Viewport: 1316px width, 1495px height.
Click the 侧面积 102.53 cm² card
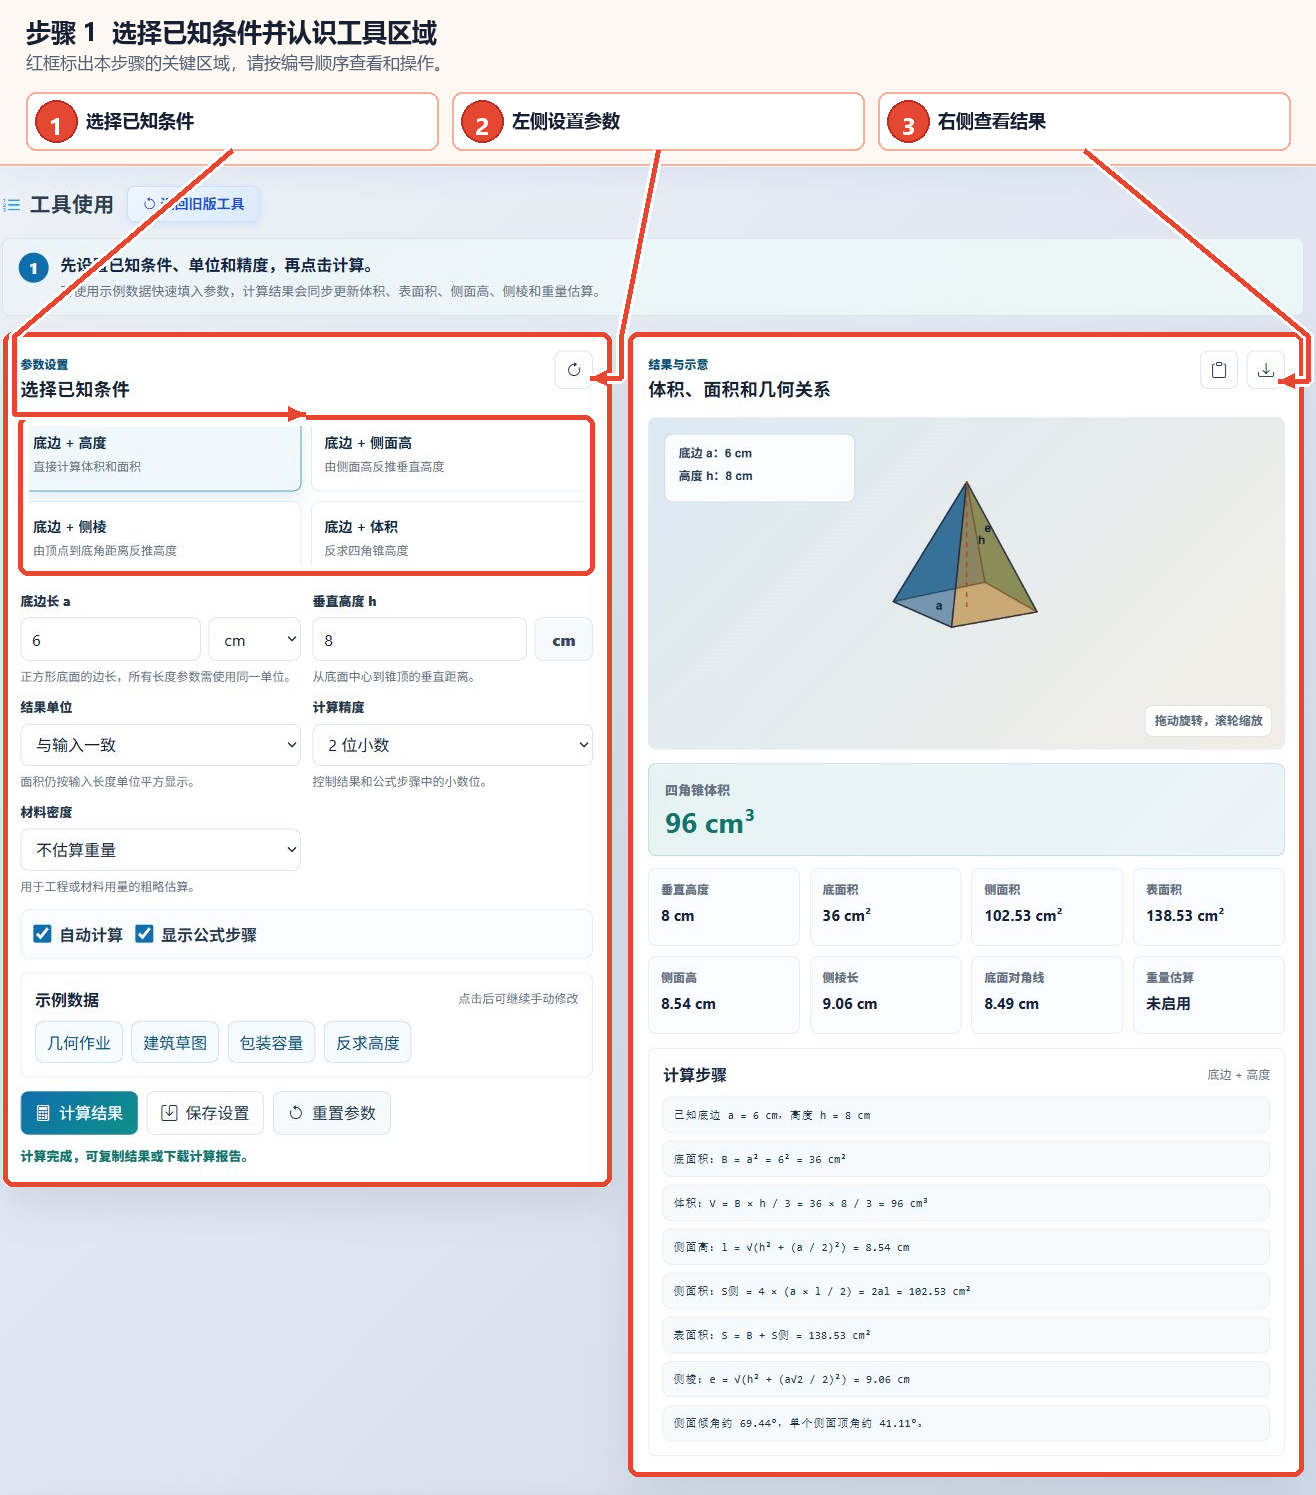point(1047,906)
